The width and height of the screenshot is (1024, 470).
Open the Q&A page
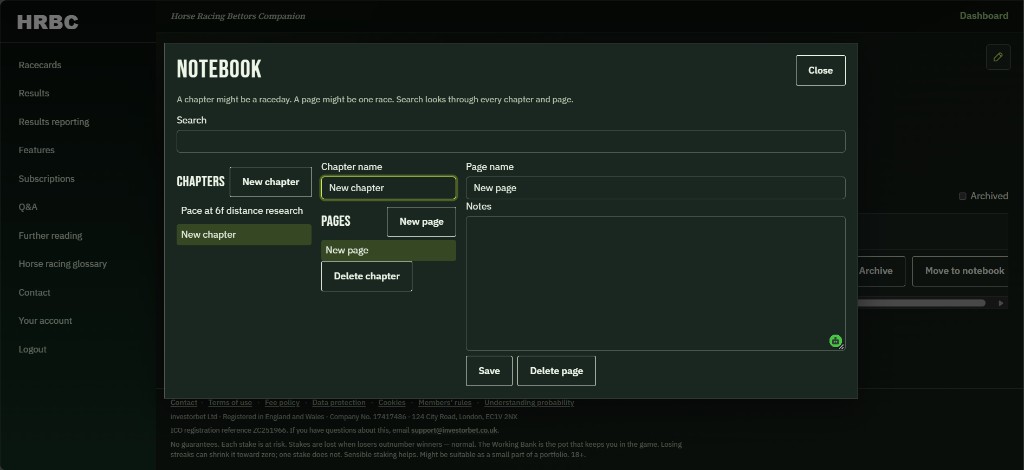[x=28, y=207]
